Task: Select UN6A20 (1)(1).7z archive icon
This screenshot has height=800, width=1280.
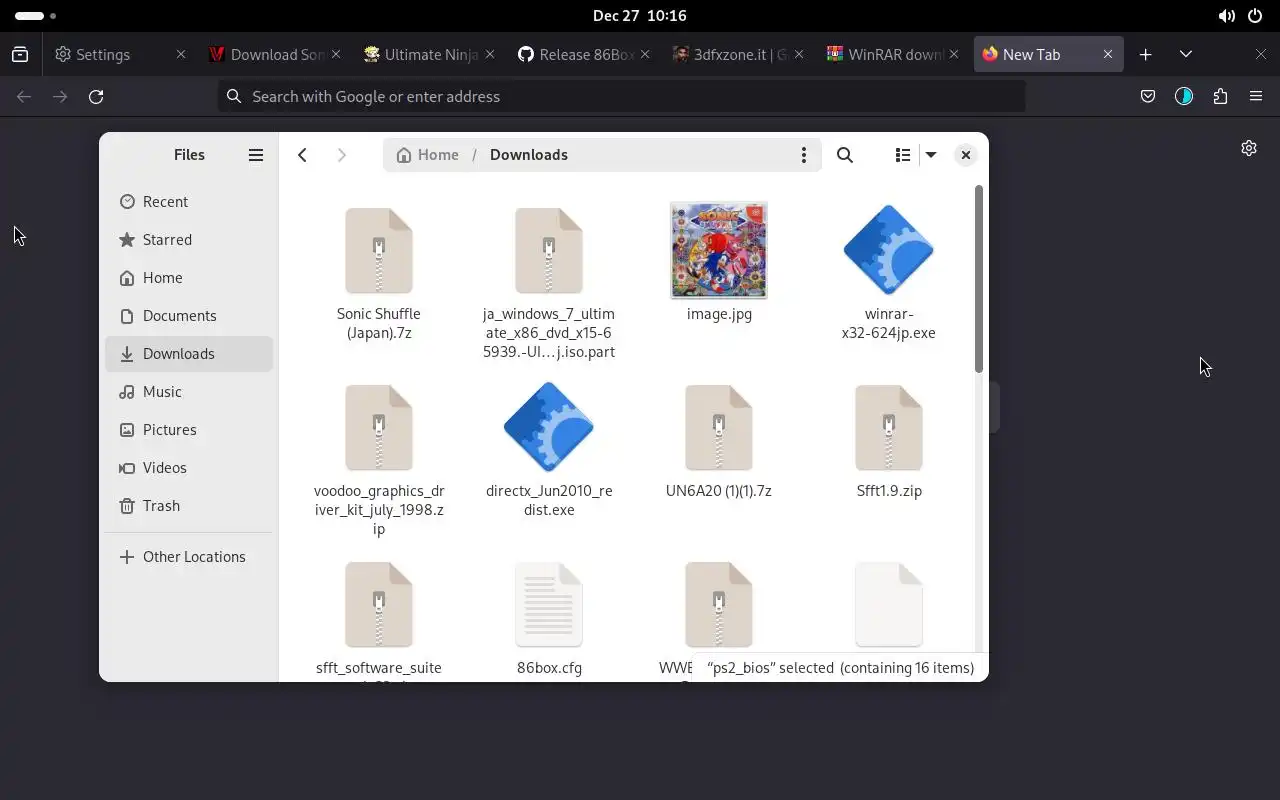Action: point(719,428)
